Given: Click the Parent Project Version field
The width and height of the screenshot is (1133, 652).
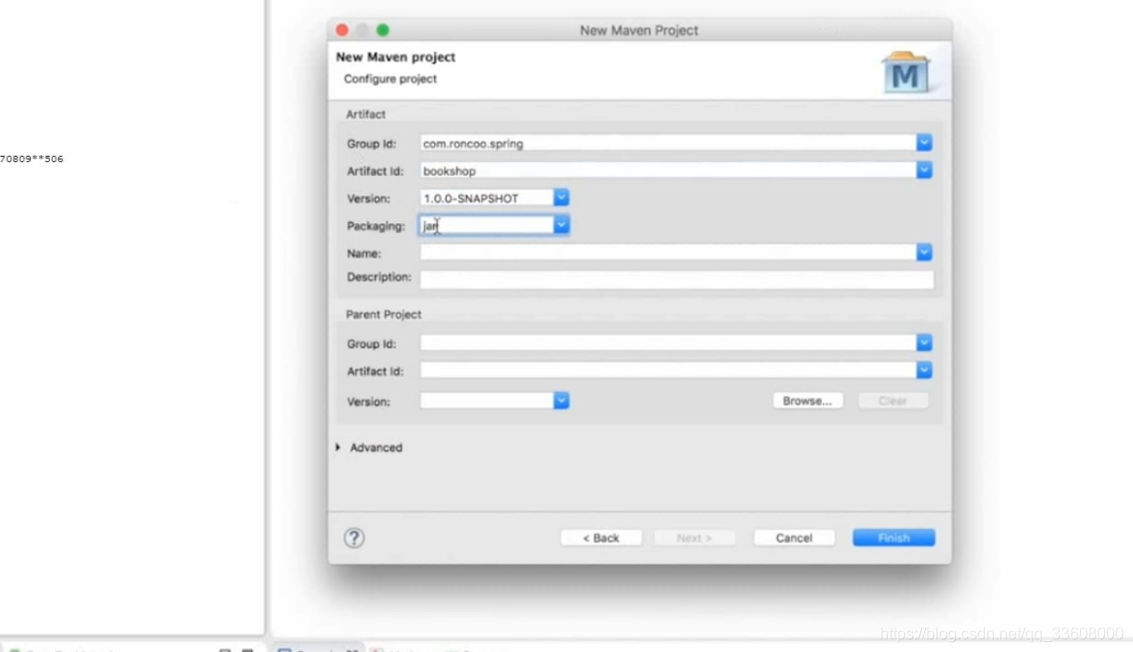Looking at the screenshot, I should click(x=487, y=400).
